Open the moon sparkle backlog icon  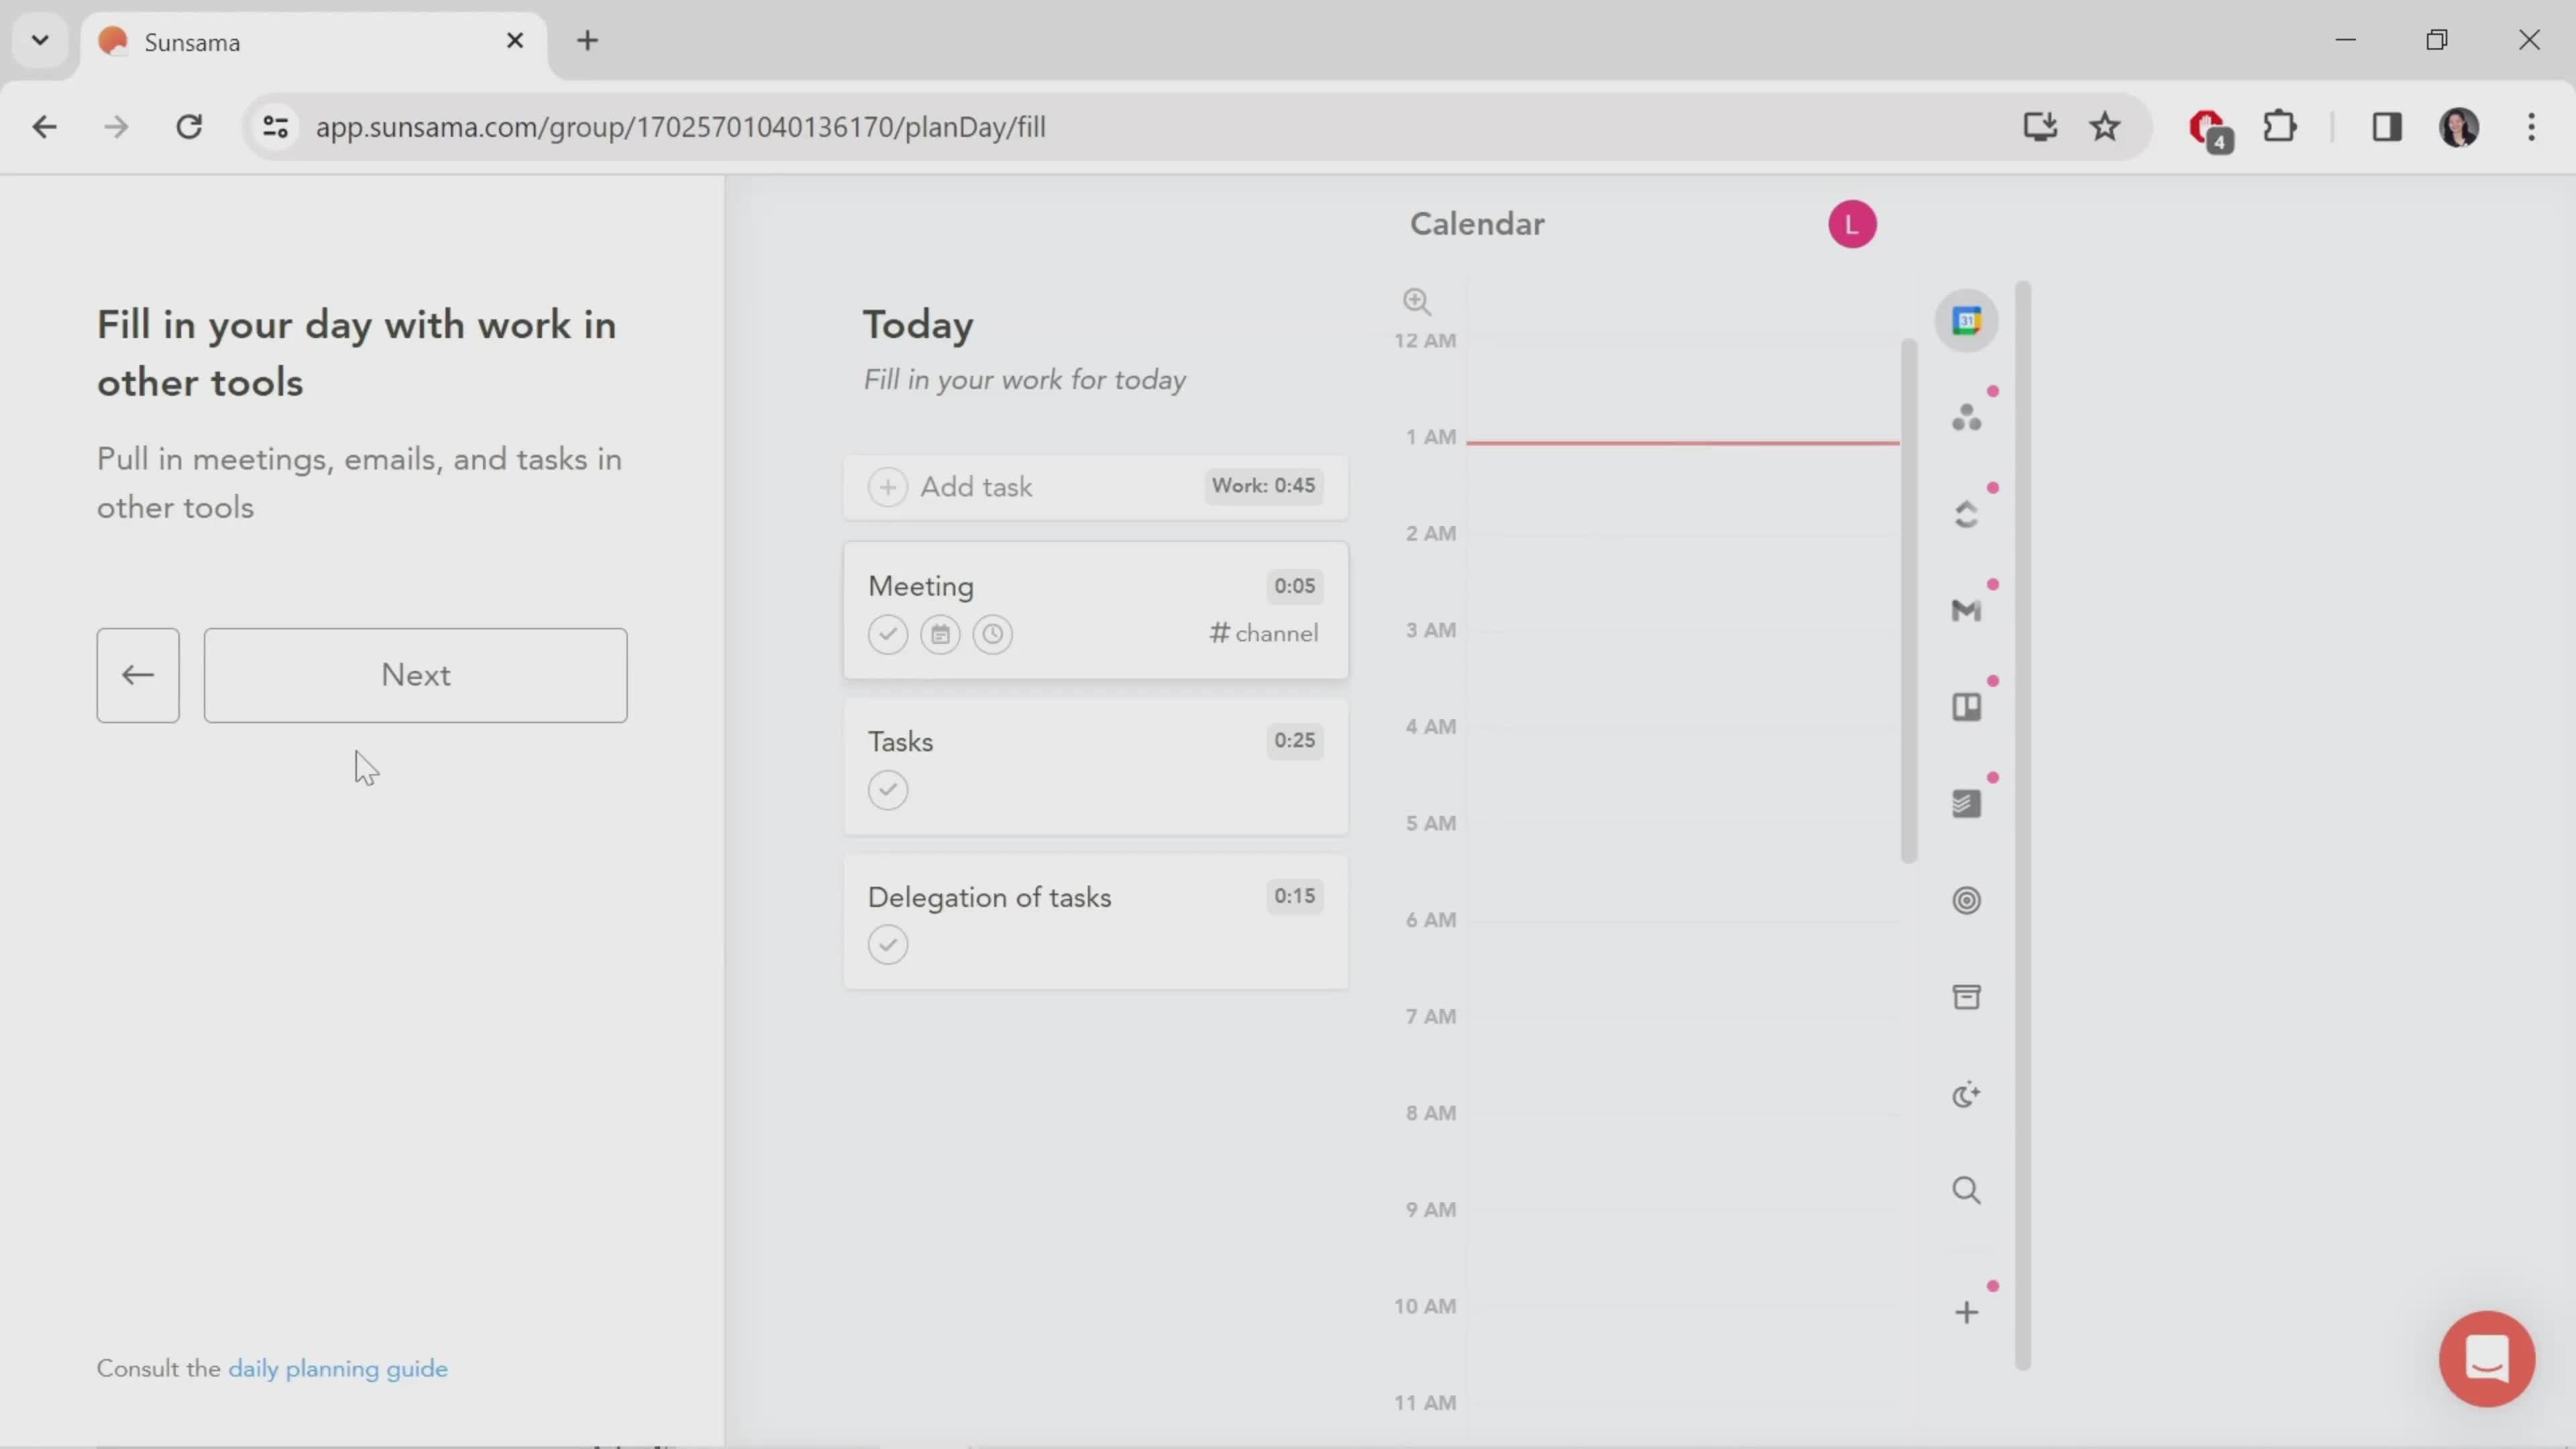pyautogui.click(x=1966, y=1094)
